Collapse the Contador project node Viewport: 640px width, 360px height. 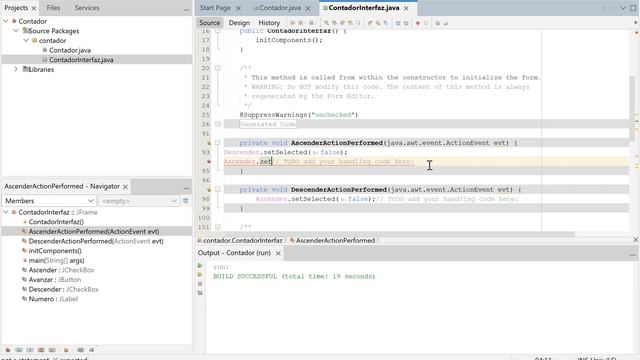point(6,21)
